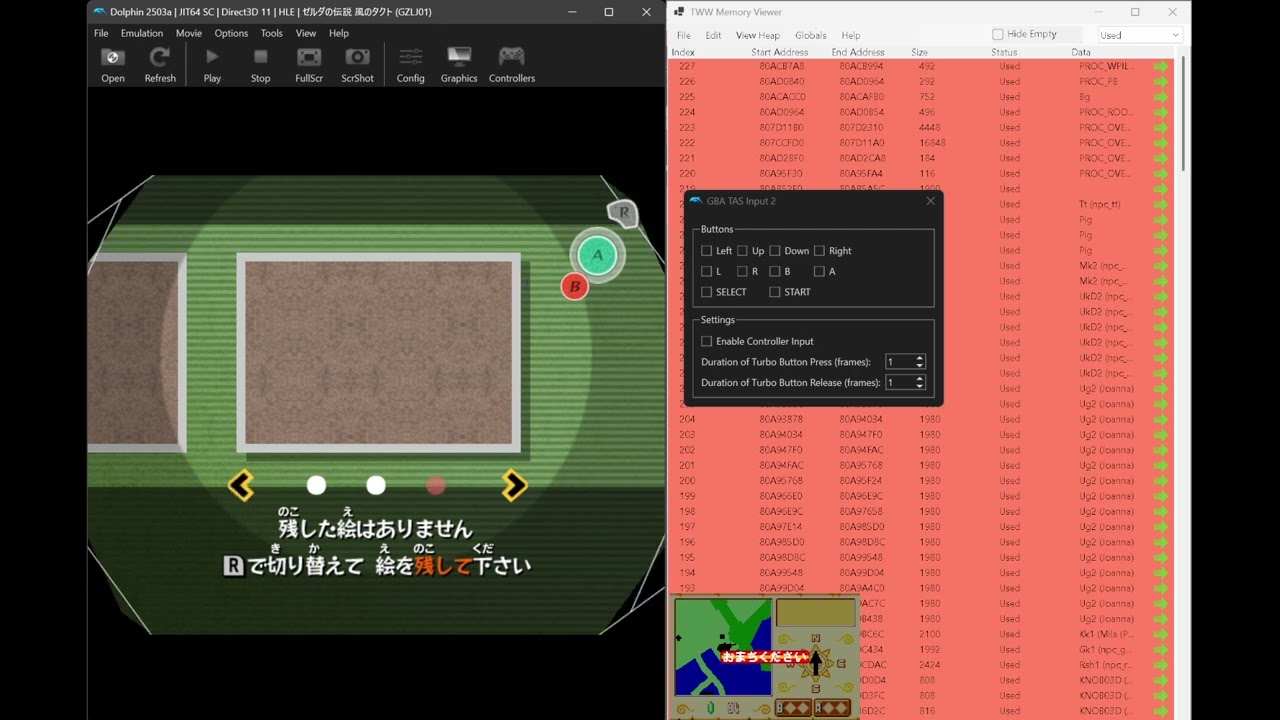The image size is (1280, 720).
Task: Click the green arrow on row 222
Action: [1160, 143]
